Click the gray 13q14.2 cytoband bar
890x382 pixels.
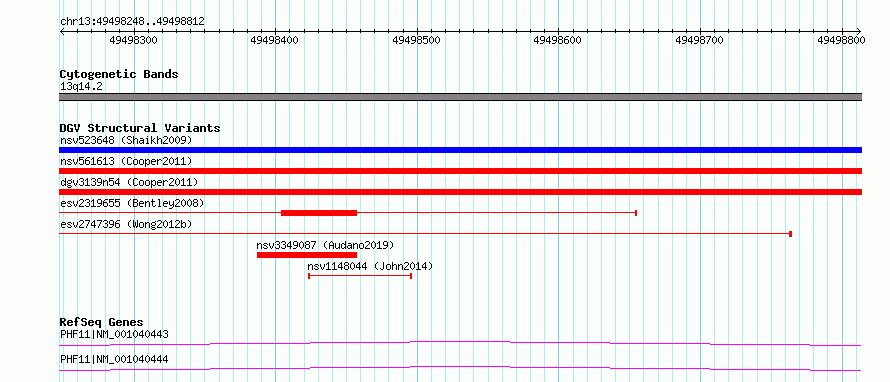[x=460, y=97]
